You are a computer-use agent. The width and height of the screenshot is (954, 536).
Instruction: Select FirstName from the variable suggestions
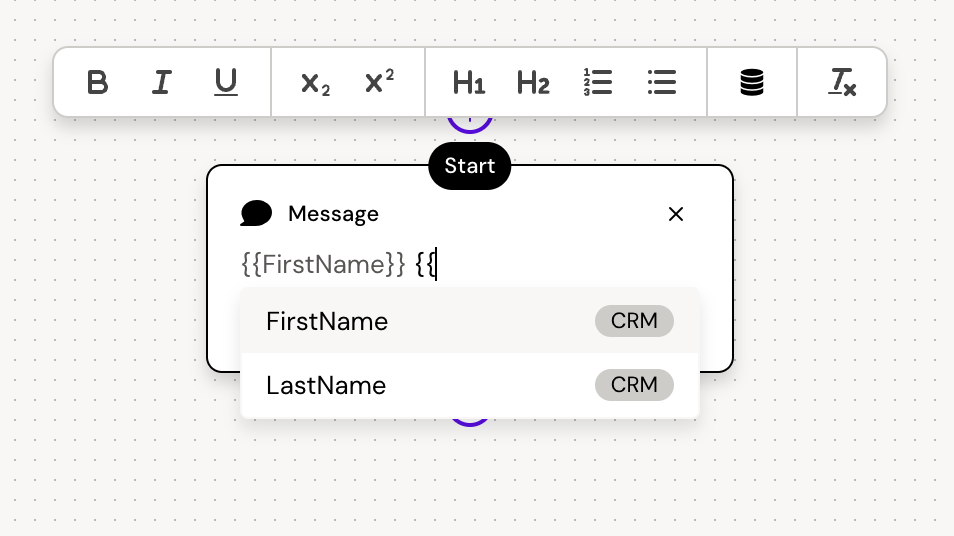pyautogui.click(x=327, y=321)
